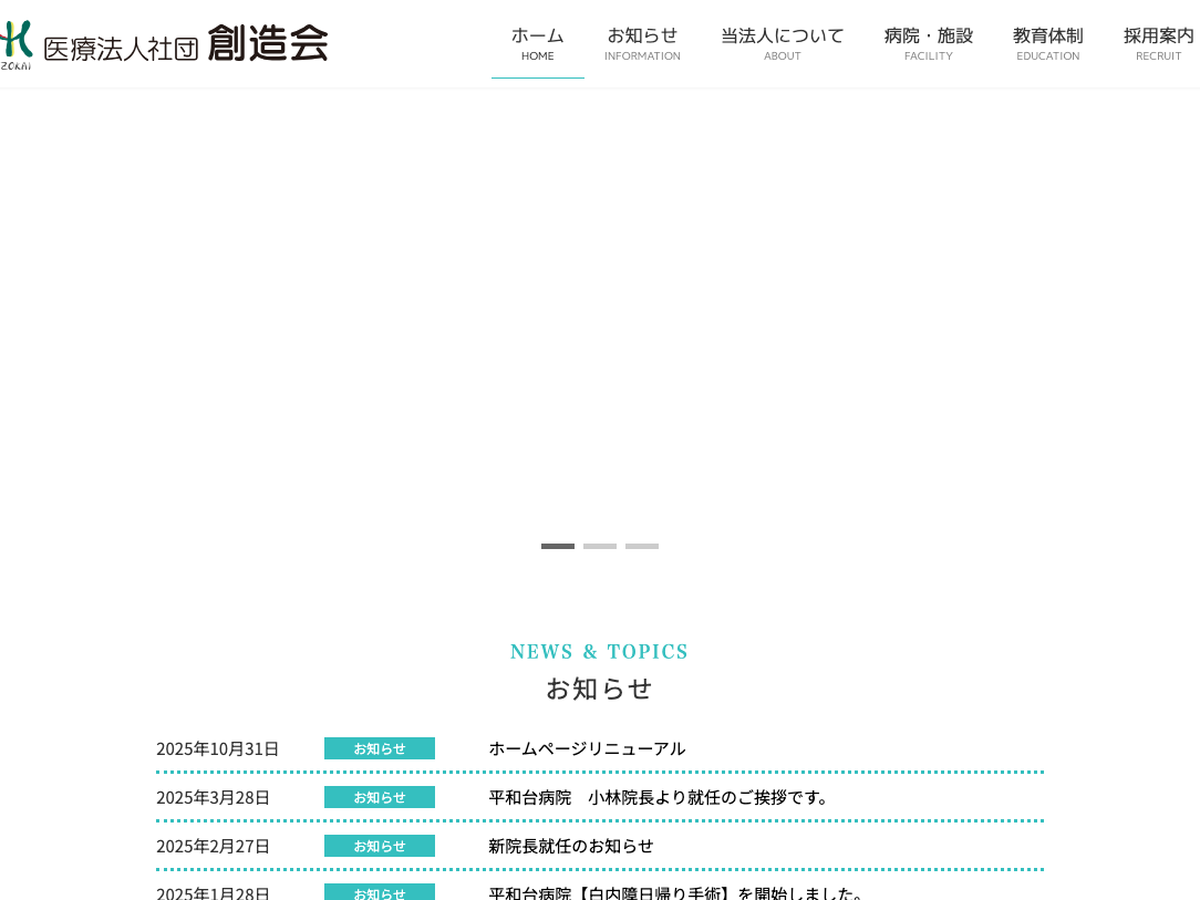
Task: Click お知らせ tag beside 2025年10月31日
Action: (379, 748)
